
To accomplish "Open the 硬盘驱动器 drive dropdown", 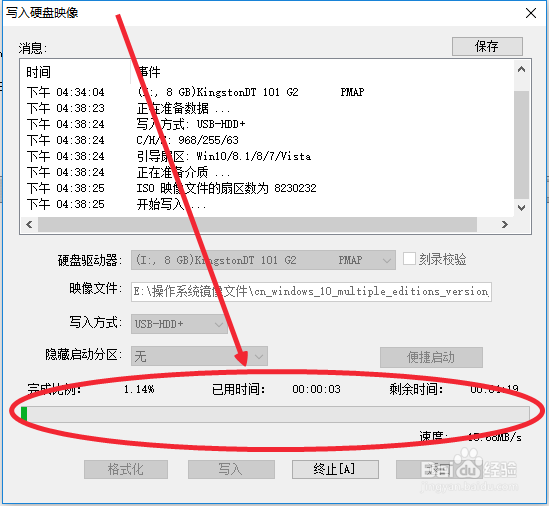I will (263, 260).
